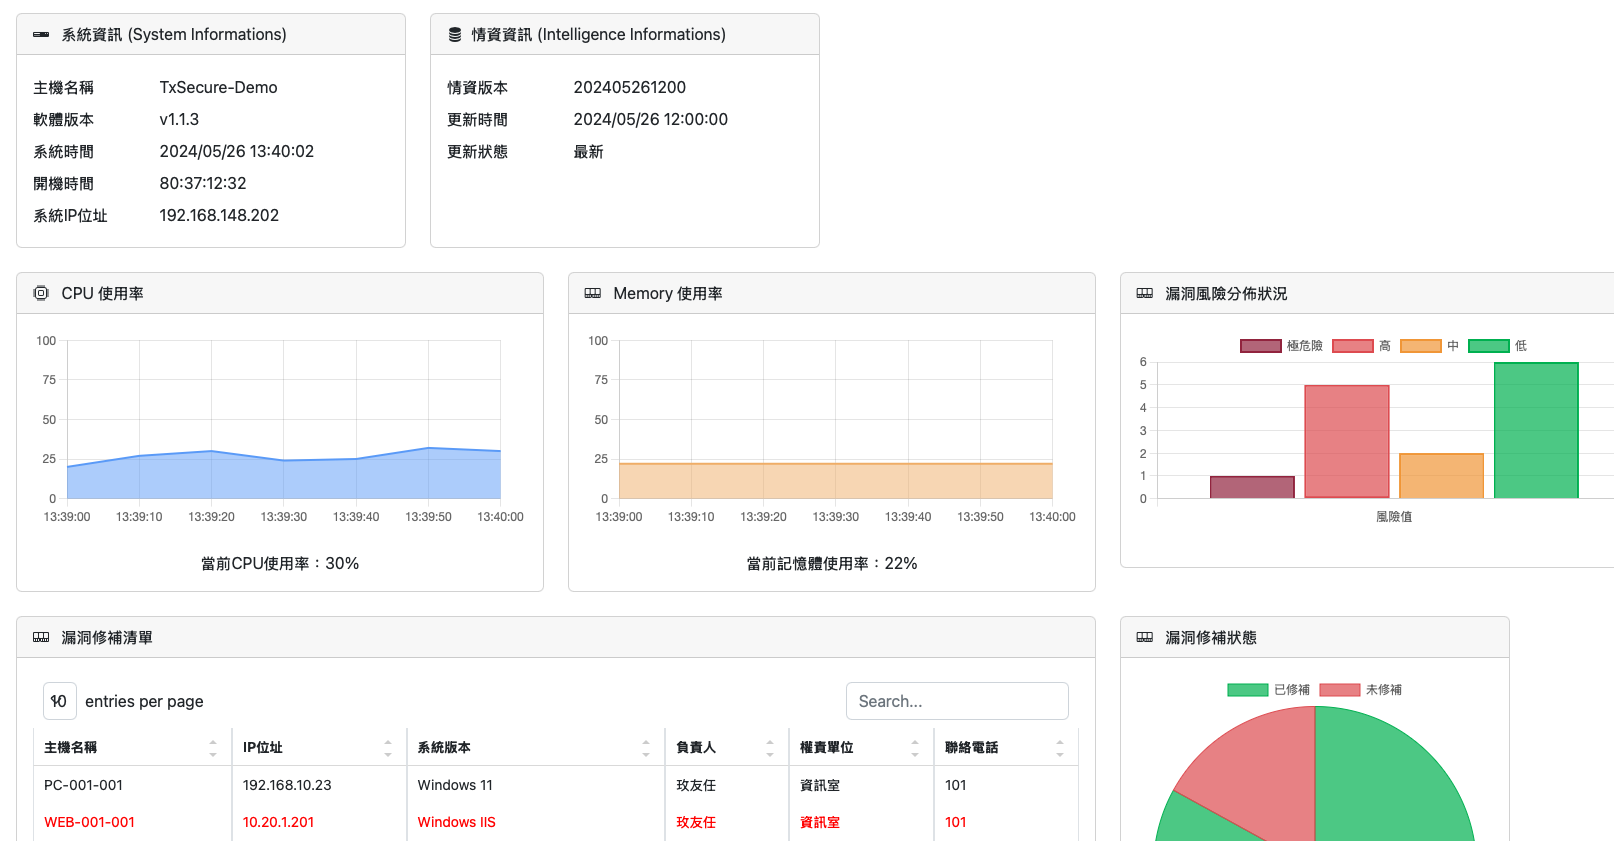Click the uptime value 80:37:12:32
The image size is (1614, 841).
tap(203, 183)
